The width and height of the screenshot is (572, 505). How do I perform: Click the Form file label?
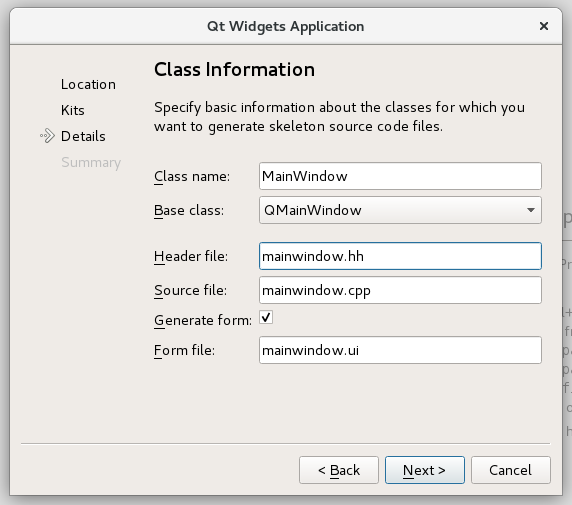(x=184, y=350)
